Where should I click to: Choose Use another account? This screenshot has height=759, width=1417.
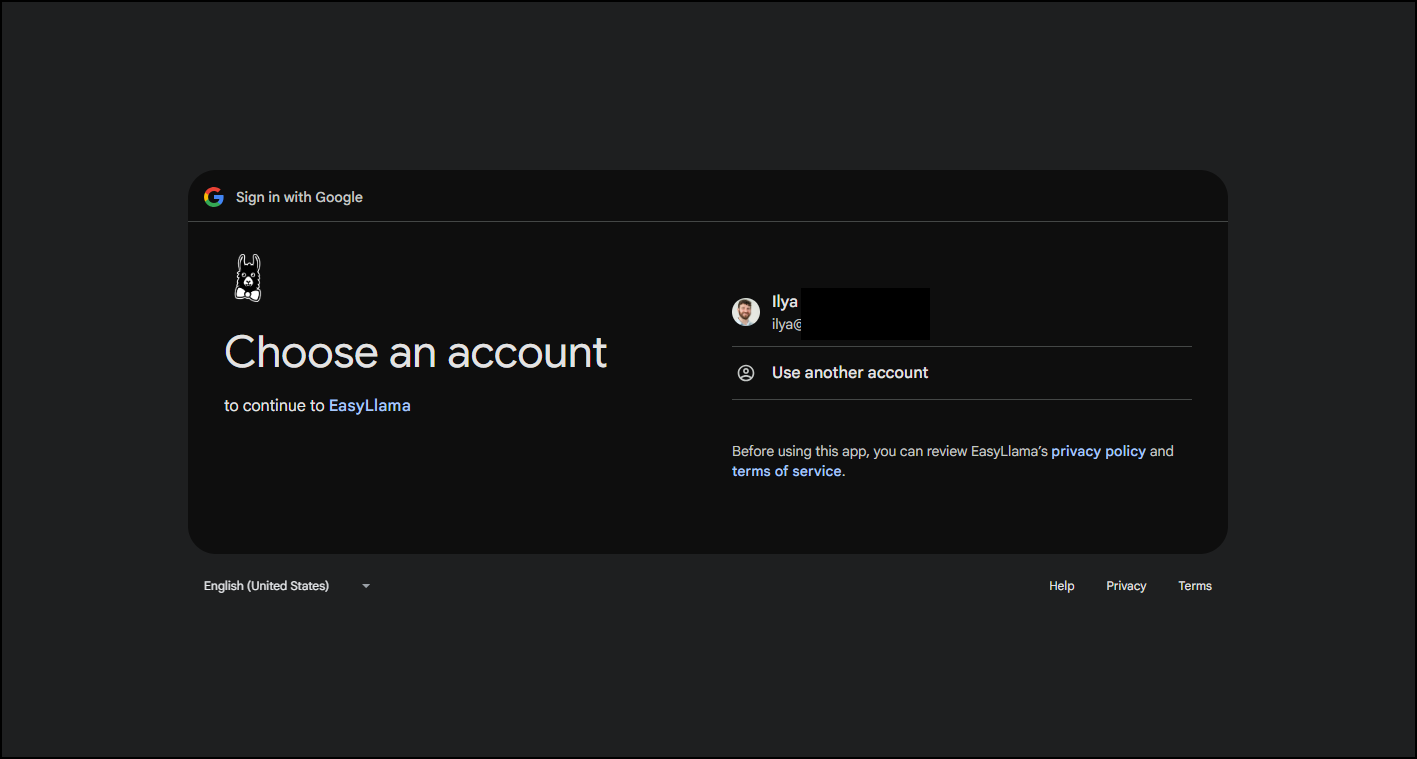850,373
